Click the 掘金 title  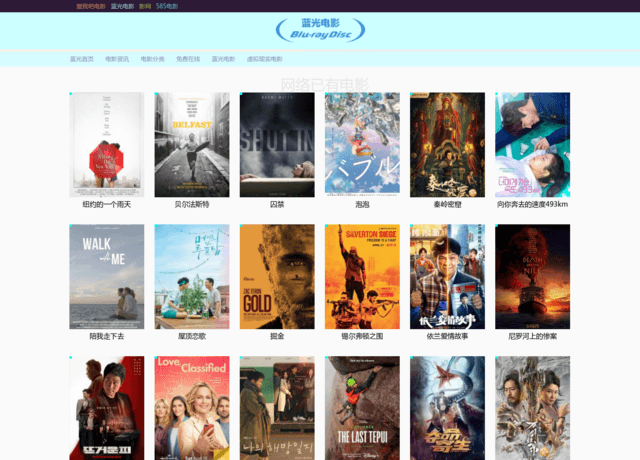point(277,336)
